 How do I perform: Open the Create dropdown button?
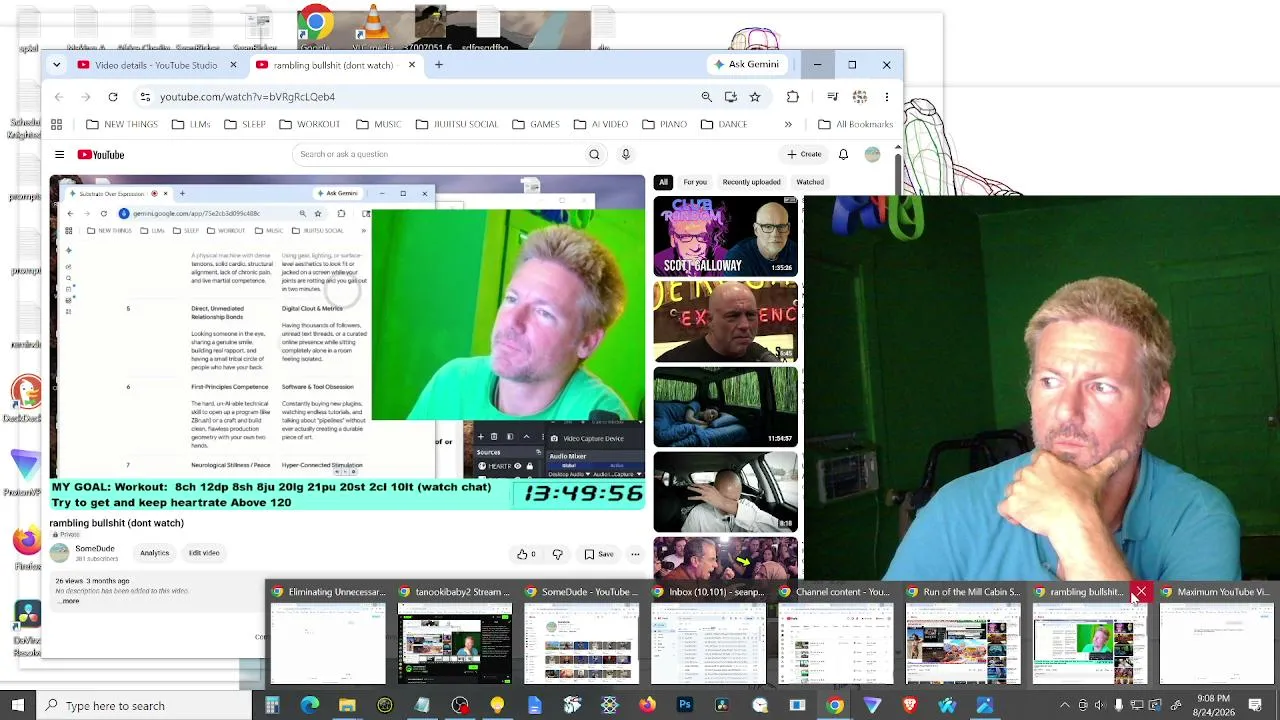click(804, 154)
